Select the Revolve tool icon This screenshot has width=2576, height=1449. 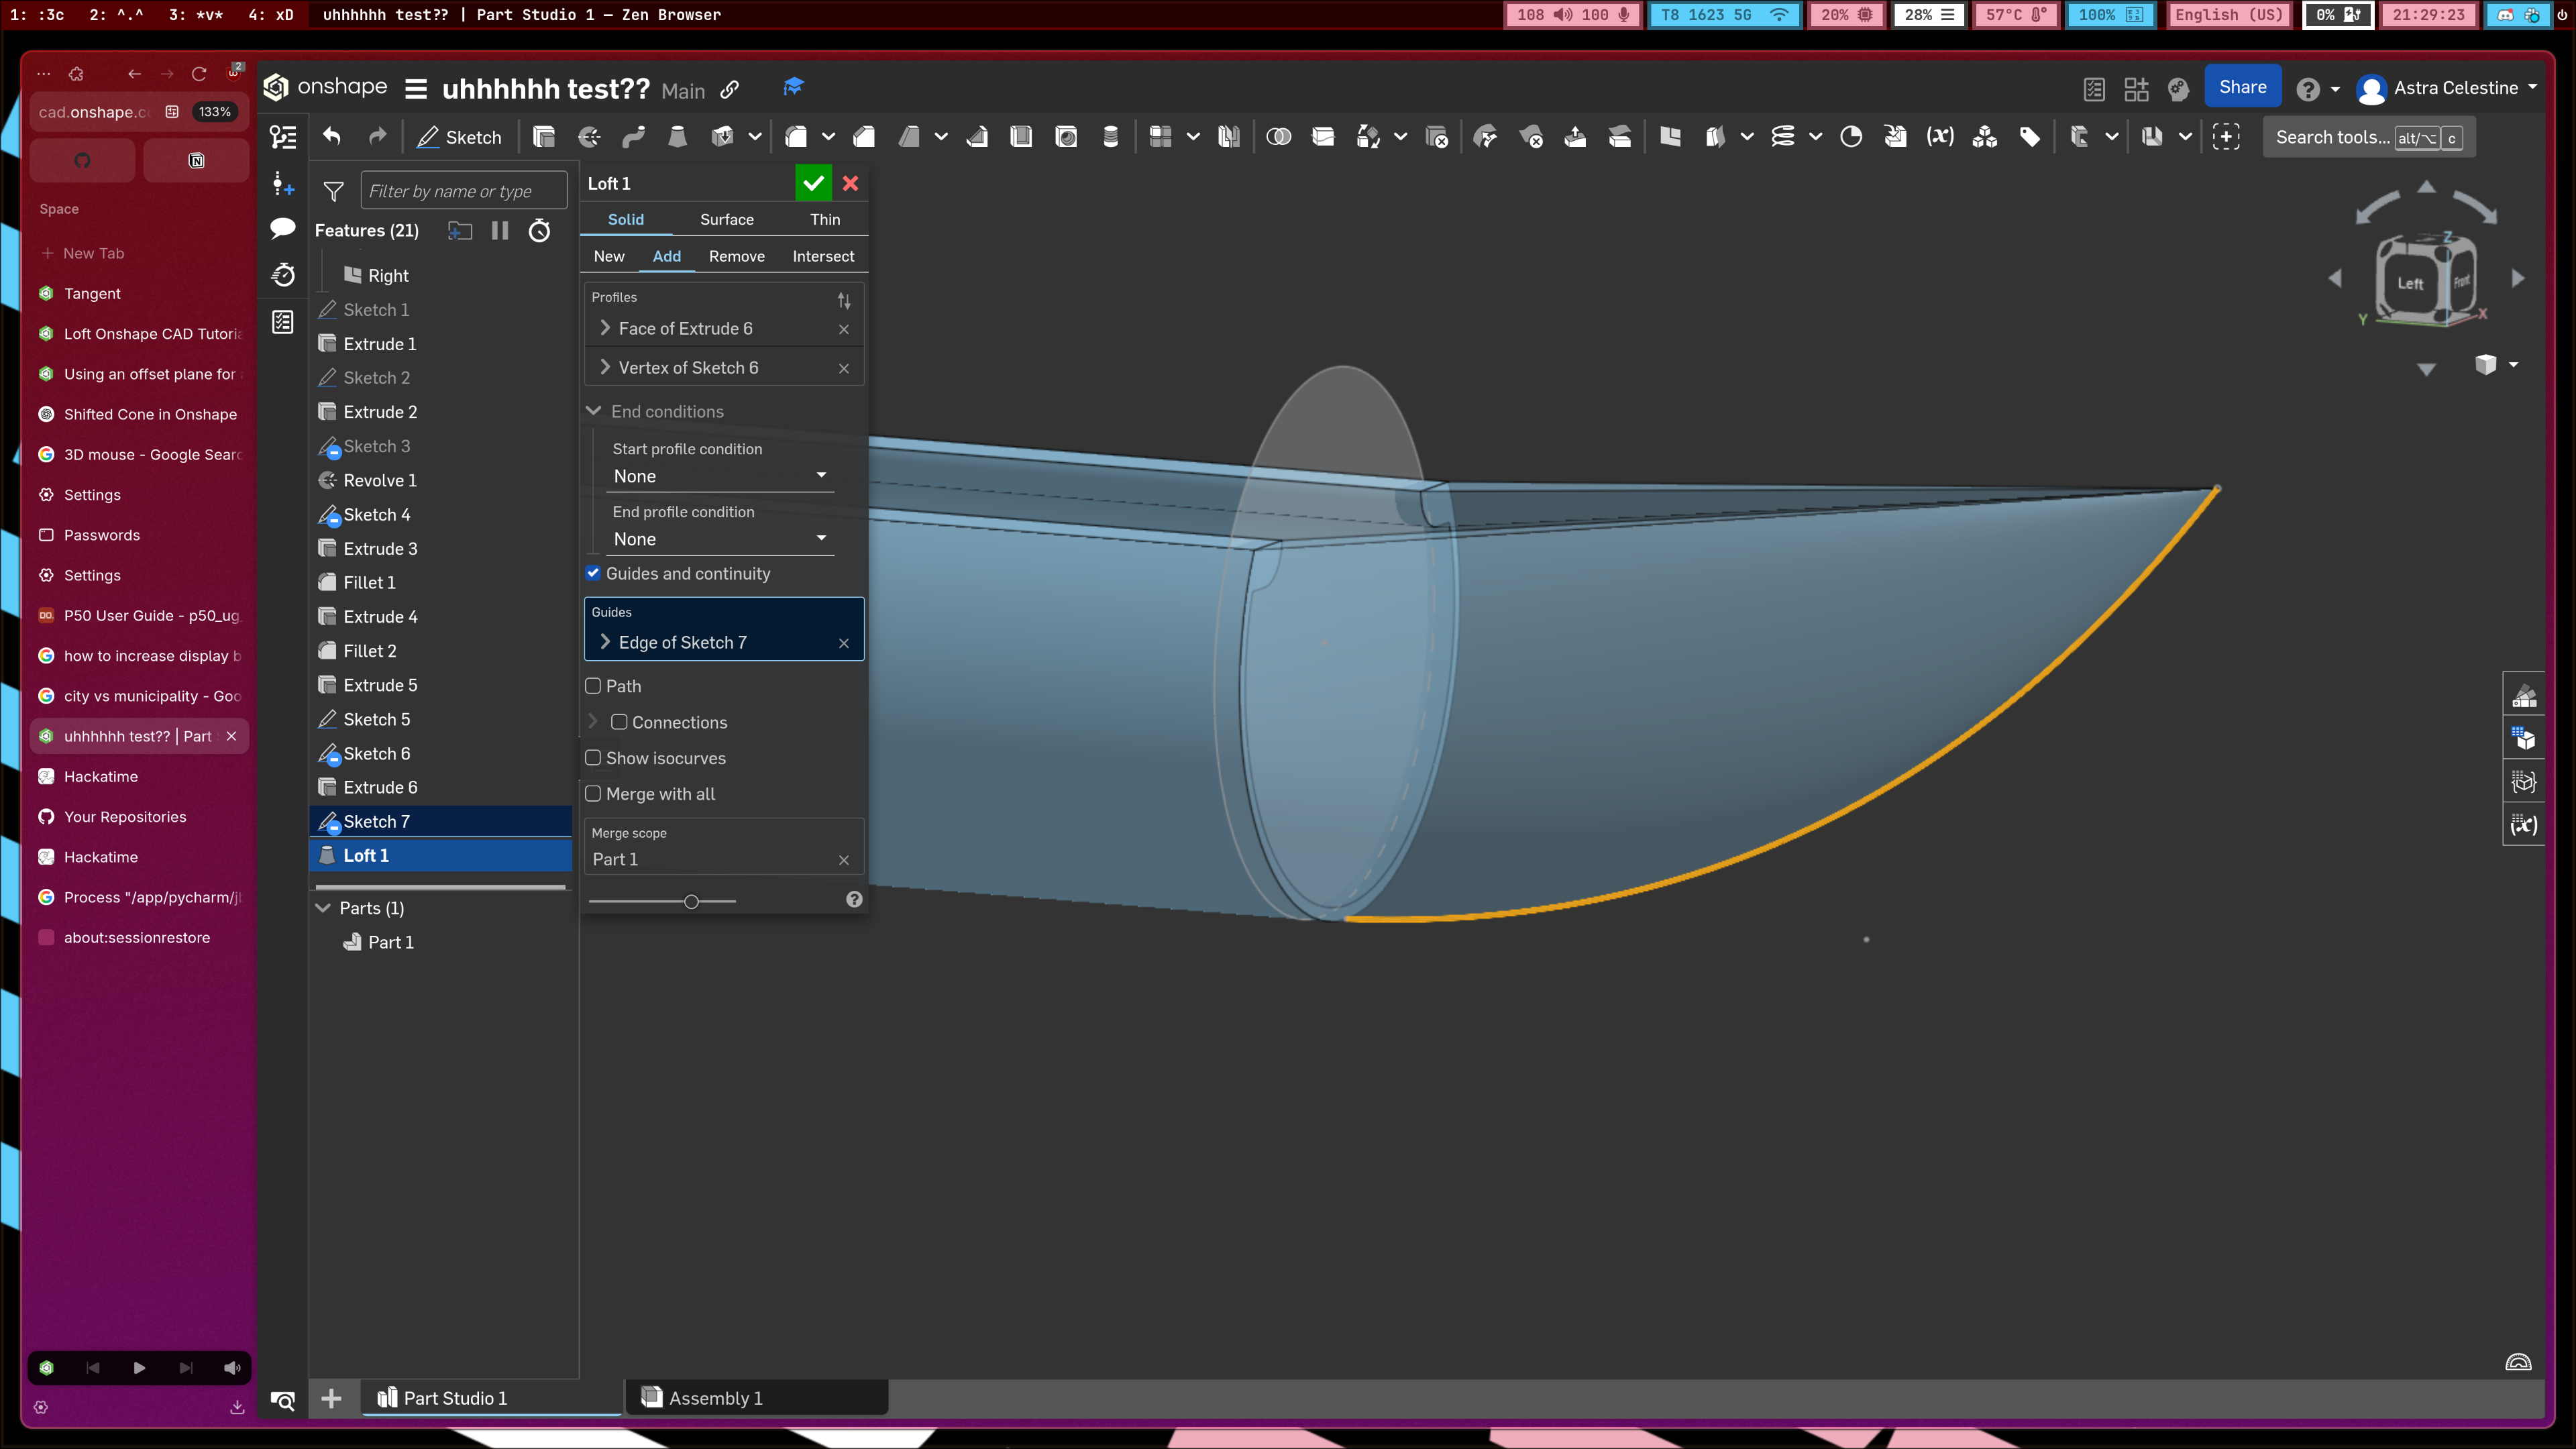click(x=589, y=137)
